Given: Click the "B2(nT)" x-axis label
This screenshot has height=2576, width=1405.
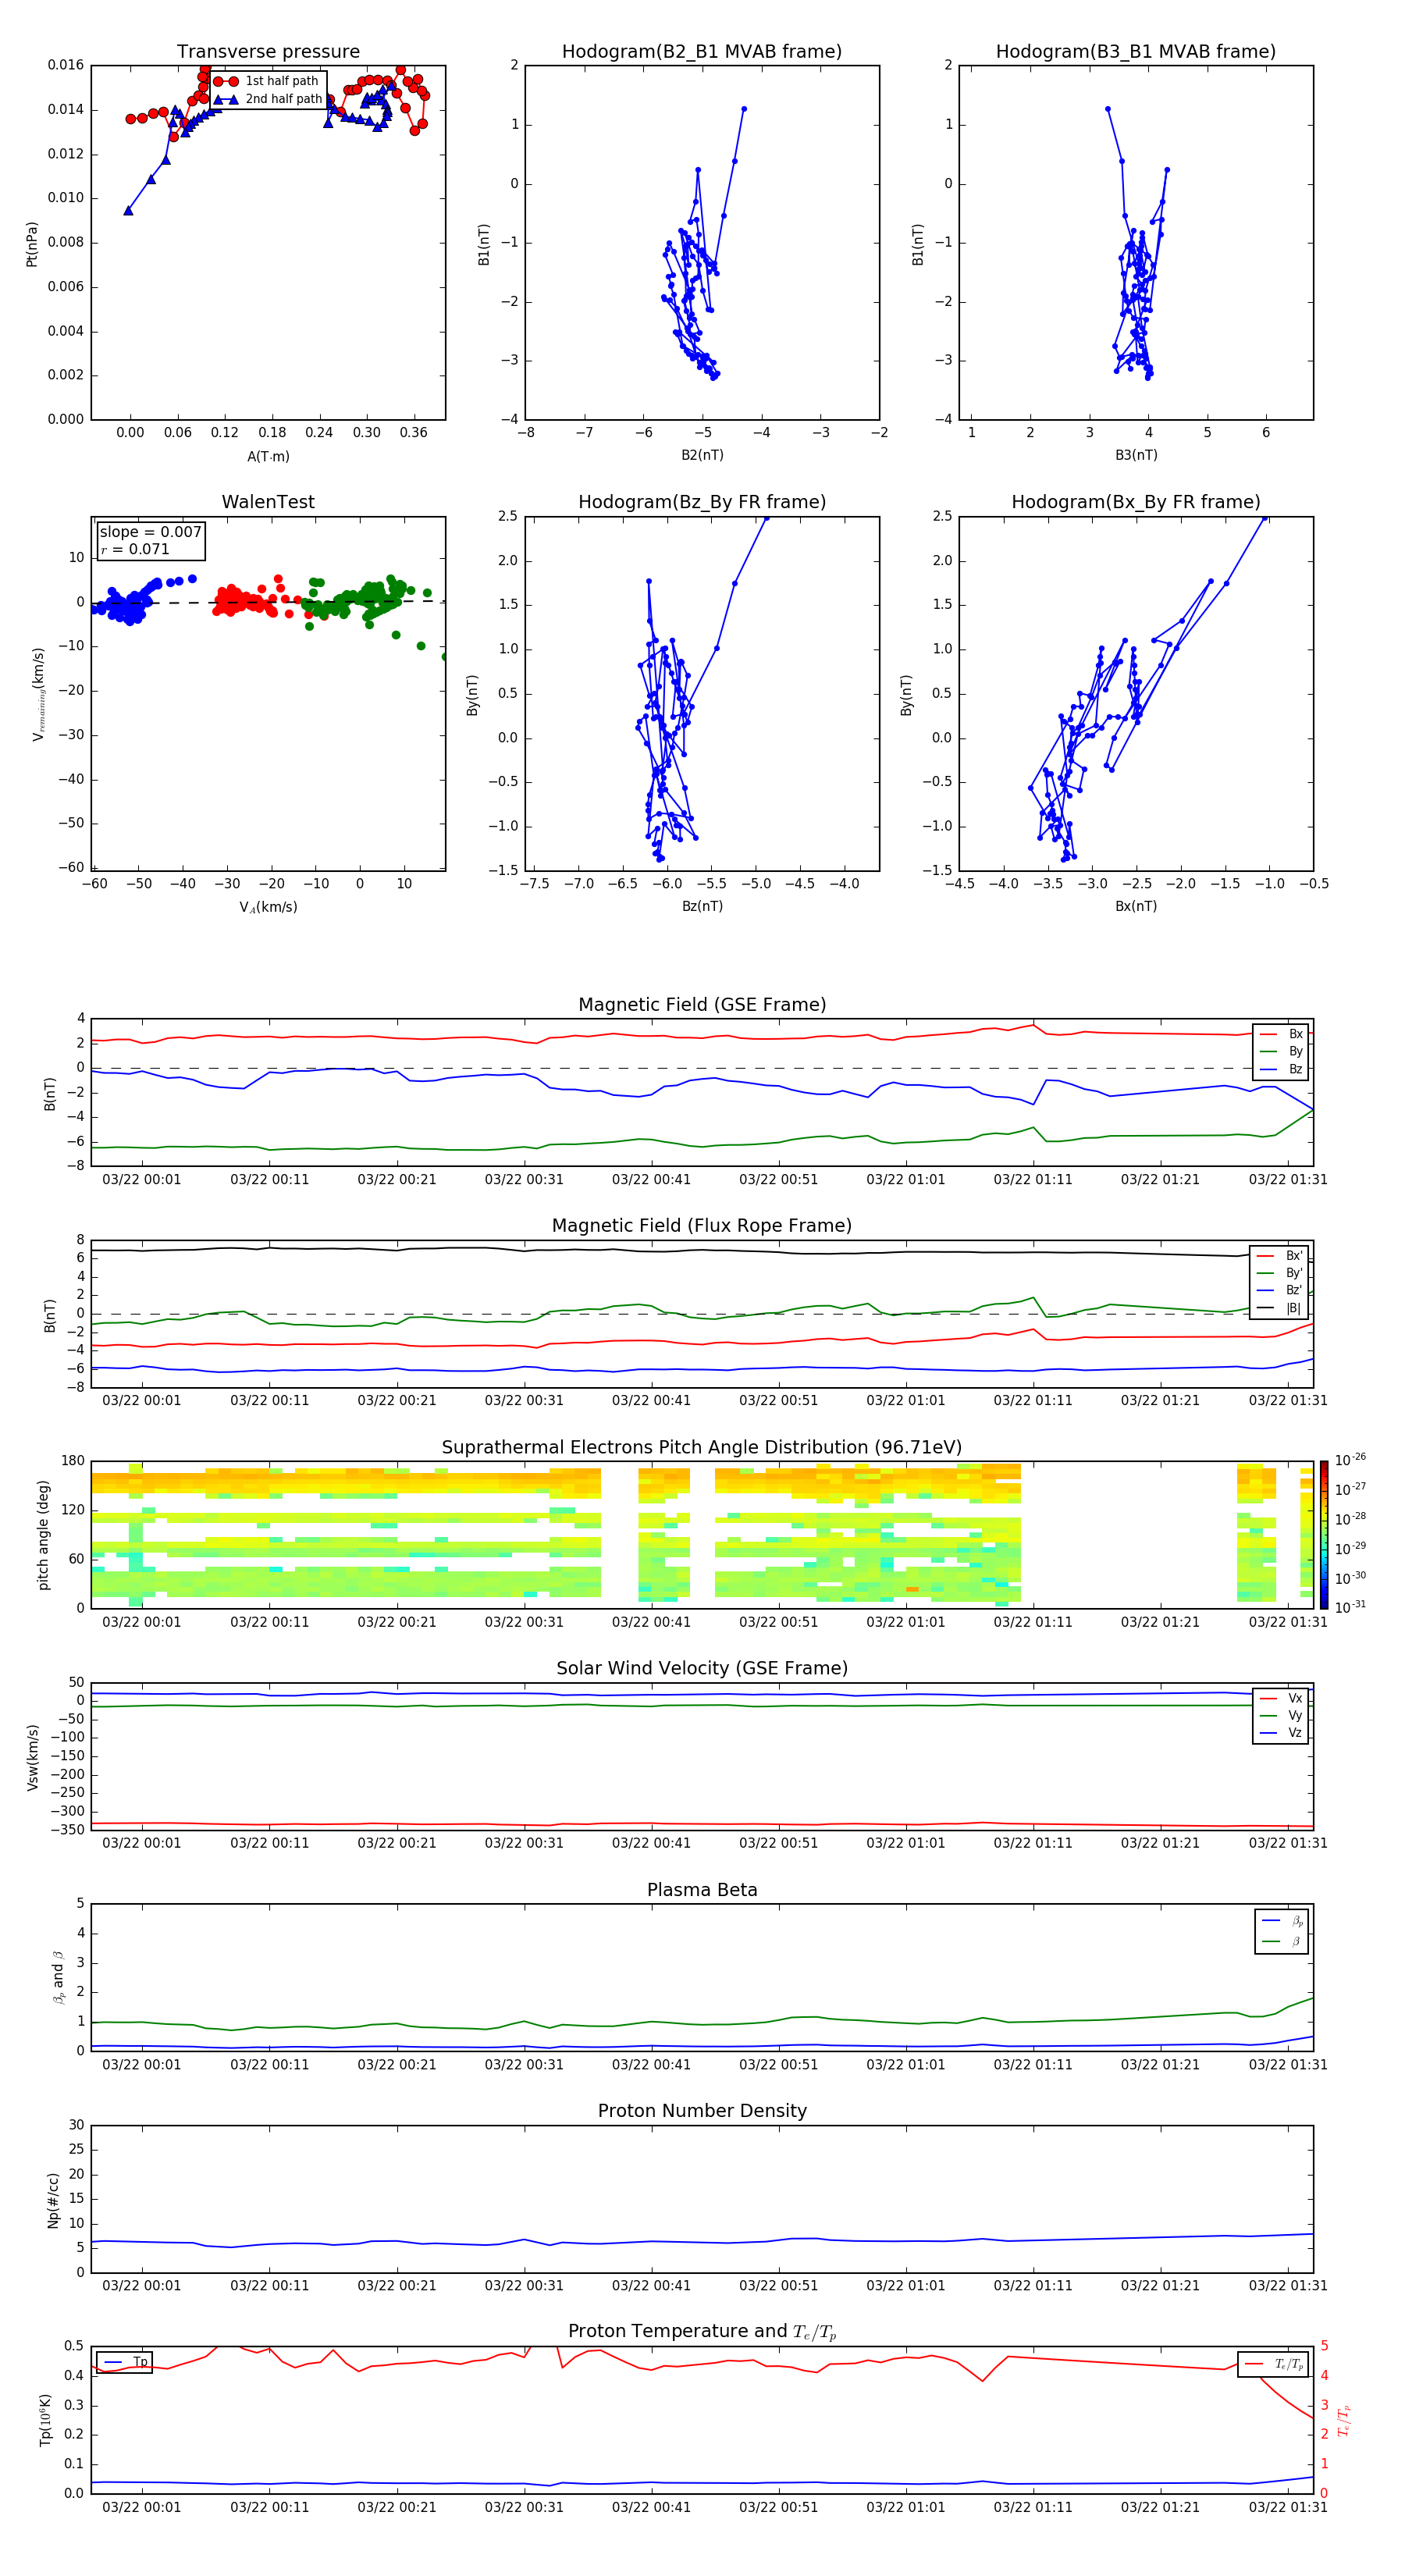Looking at the screenshot, I should (702, 455).
